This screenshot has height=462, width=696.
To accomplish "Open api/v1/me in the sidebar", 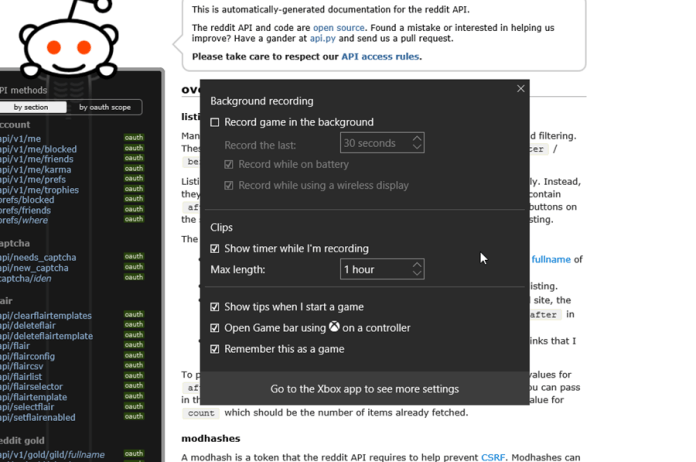I will coord(20,139).
